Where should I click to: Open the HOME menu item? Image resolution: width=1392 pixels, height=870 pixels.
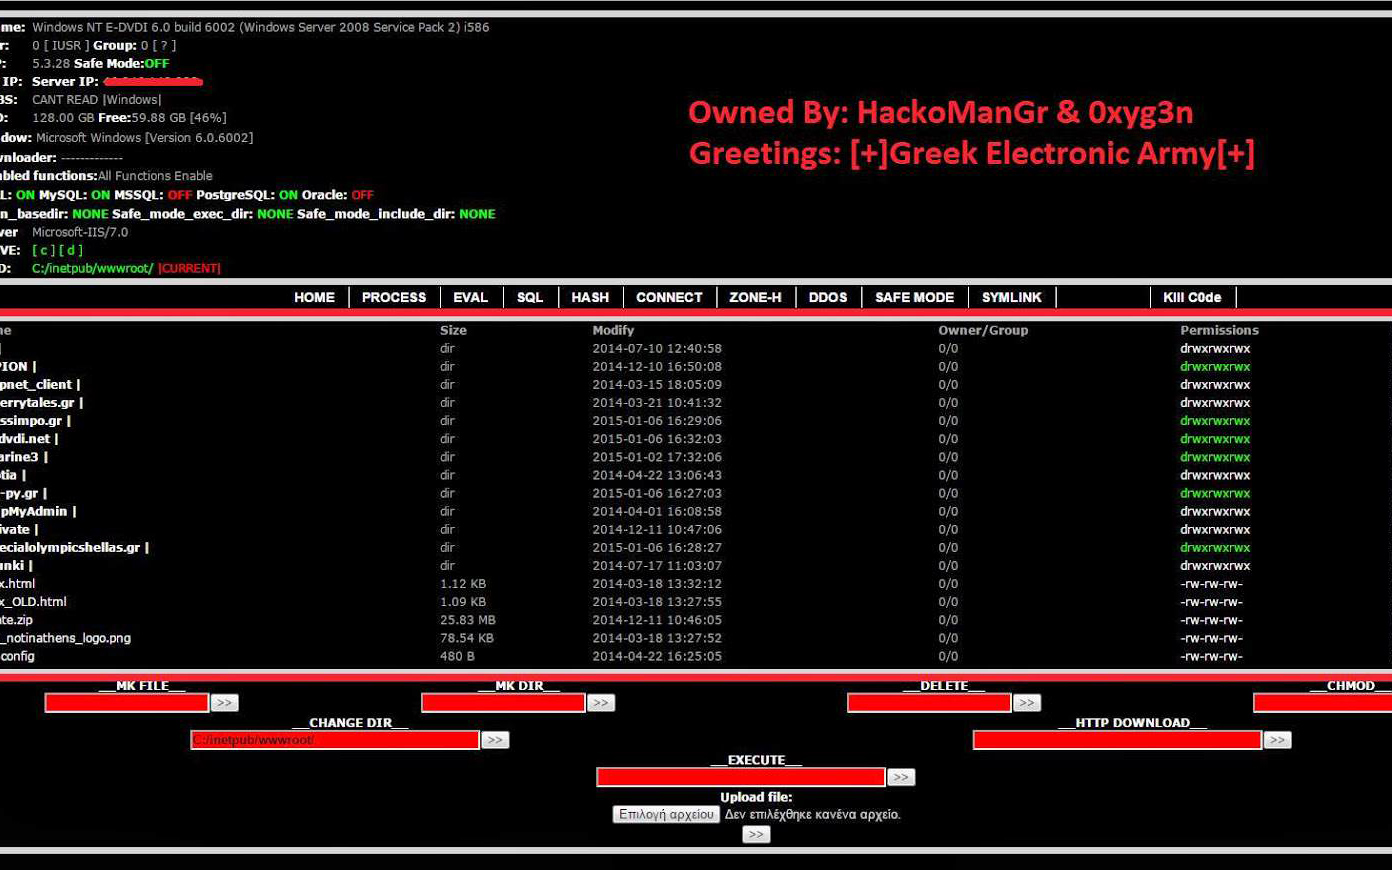[314, 297]
